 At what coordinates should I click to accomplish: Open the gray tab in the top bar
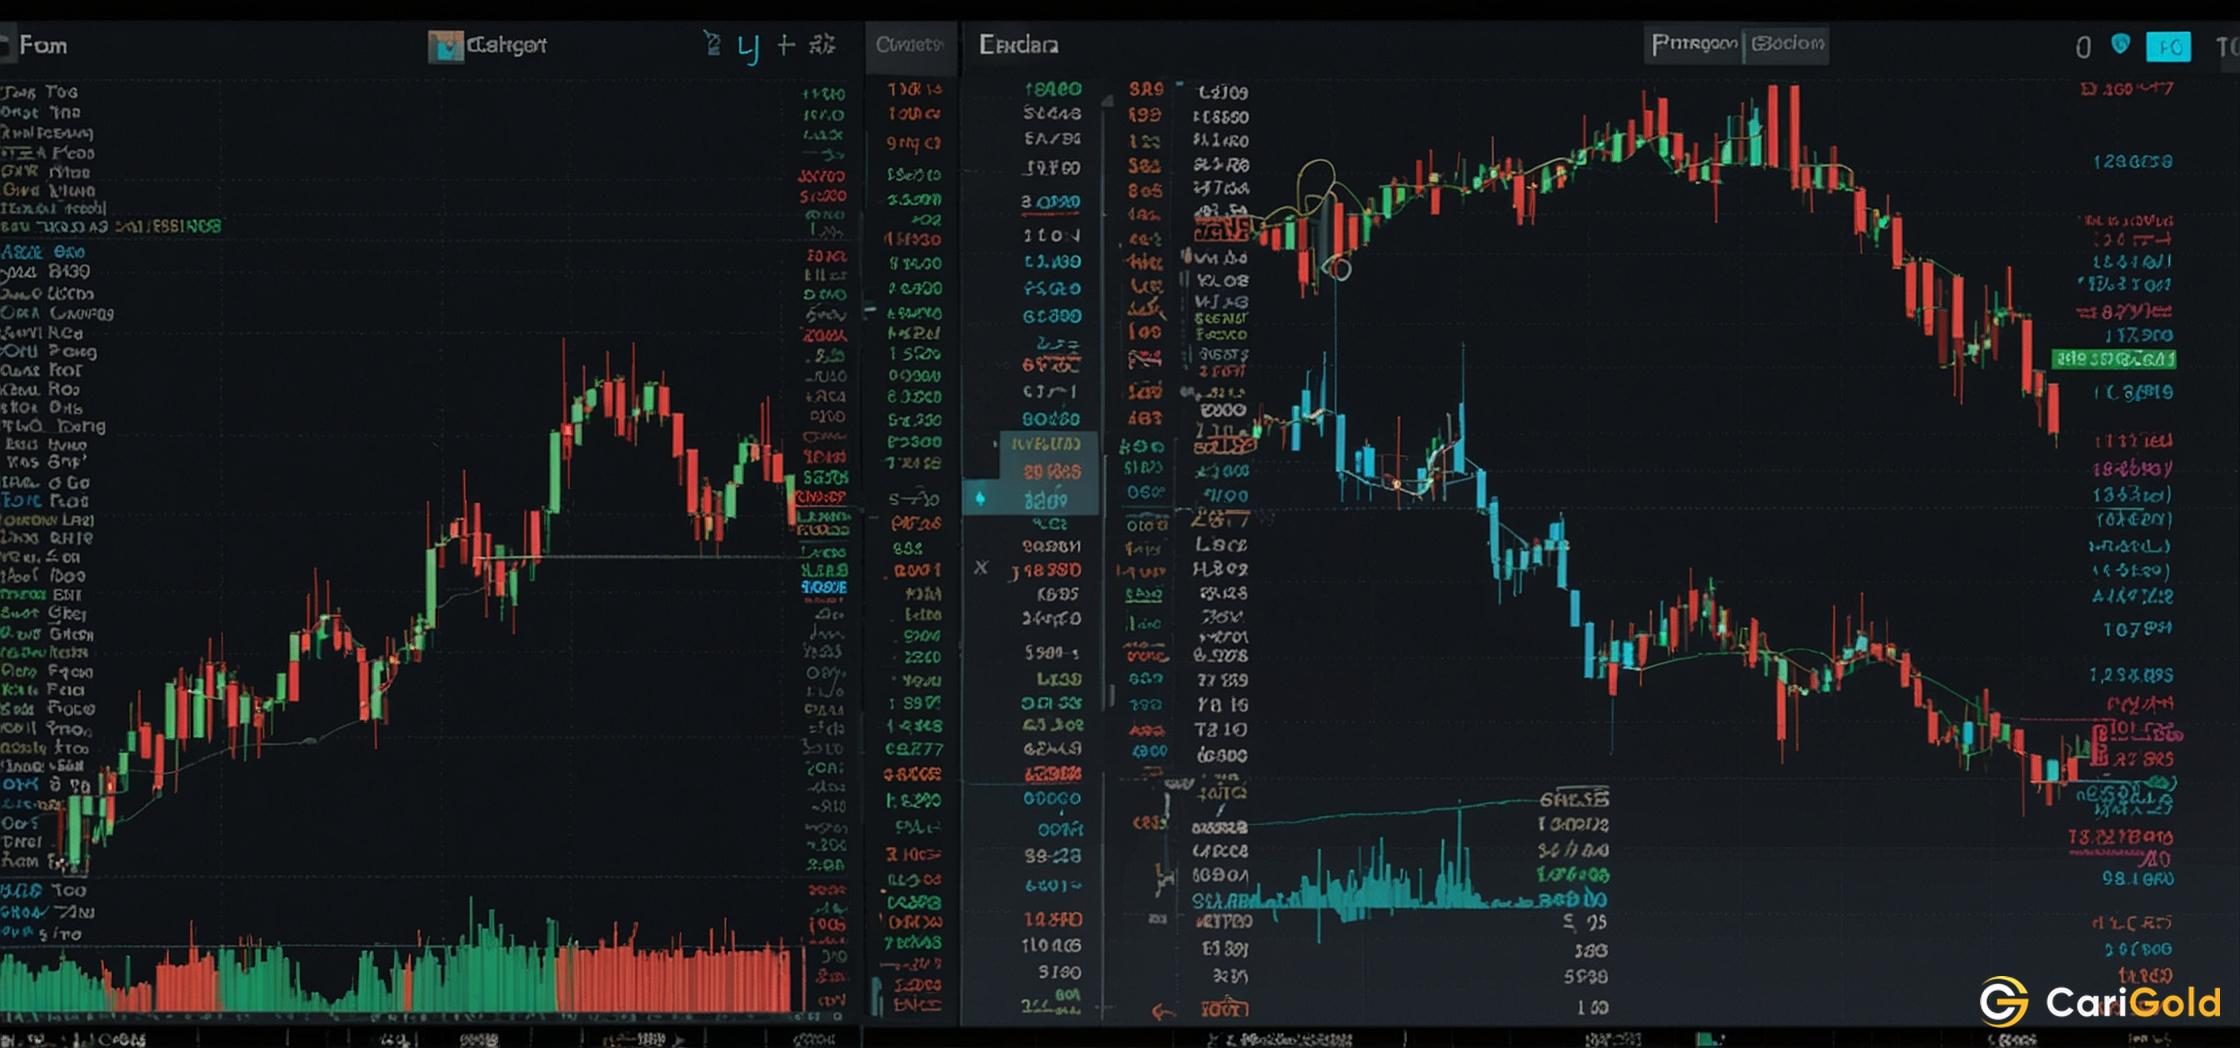[909, 45]
